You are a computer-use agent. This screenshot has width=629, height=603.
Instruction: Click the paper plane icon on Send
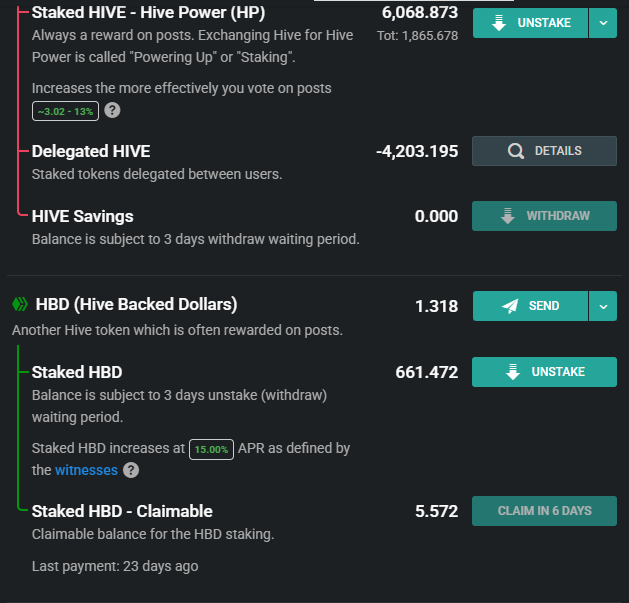point(510,306)
